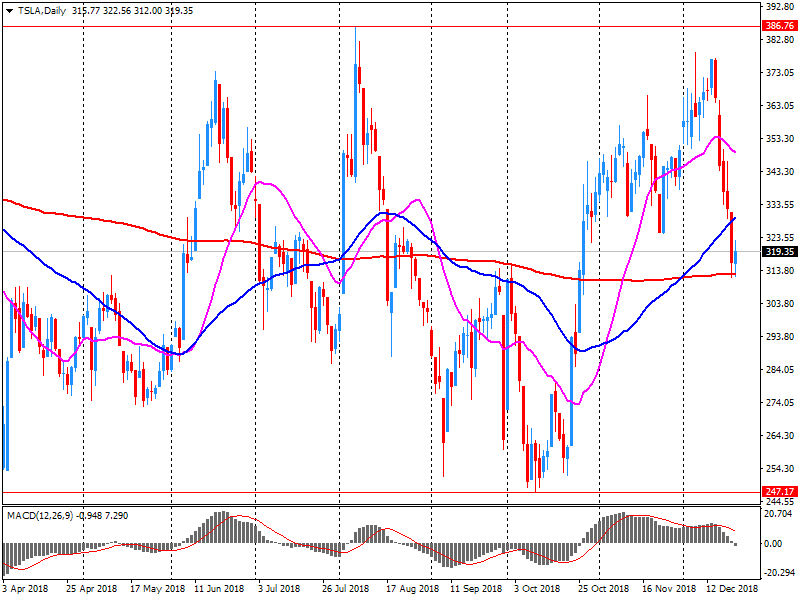Click the 284.05 price scale value
The width and height of the screenshot is (800, 600).
click(780, 369)
